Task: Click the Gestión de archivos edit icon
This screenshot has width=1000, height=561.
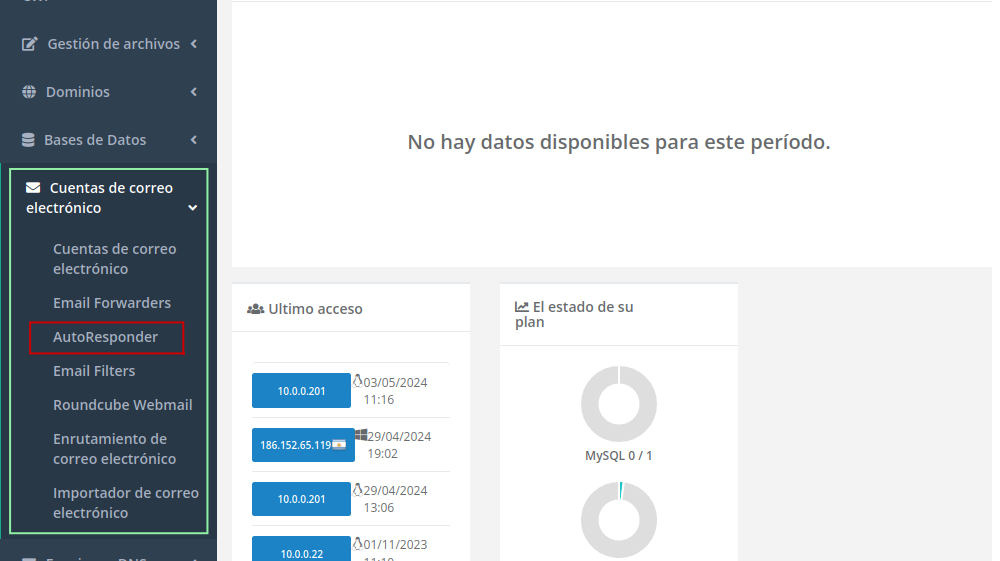Action: tap(29, 44)
